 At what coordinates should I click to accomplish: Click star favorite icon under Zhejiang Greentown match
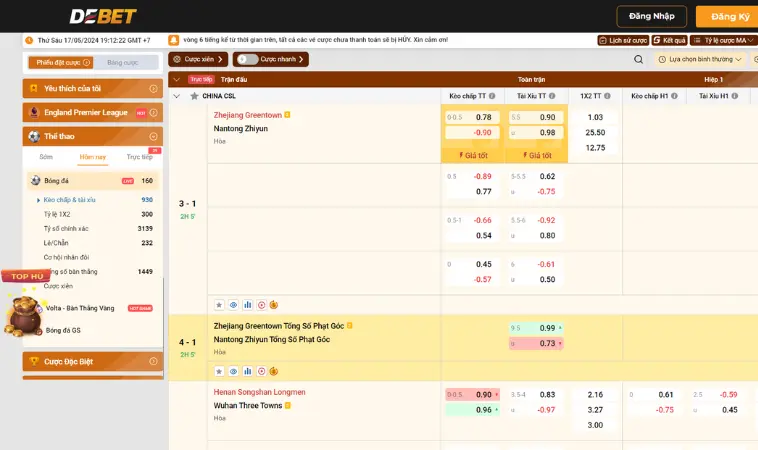click(219, 304)
